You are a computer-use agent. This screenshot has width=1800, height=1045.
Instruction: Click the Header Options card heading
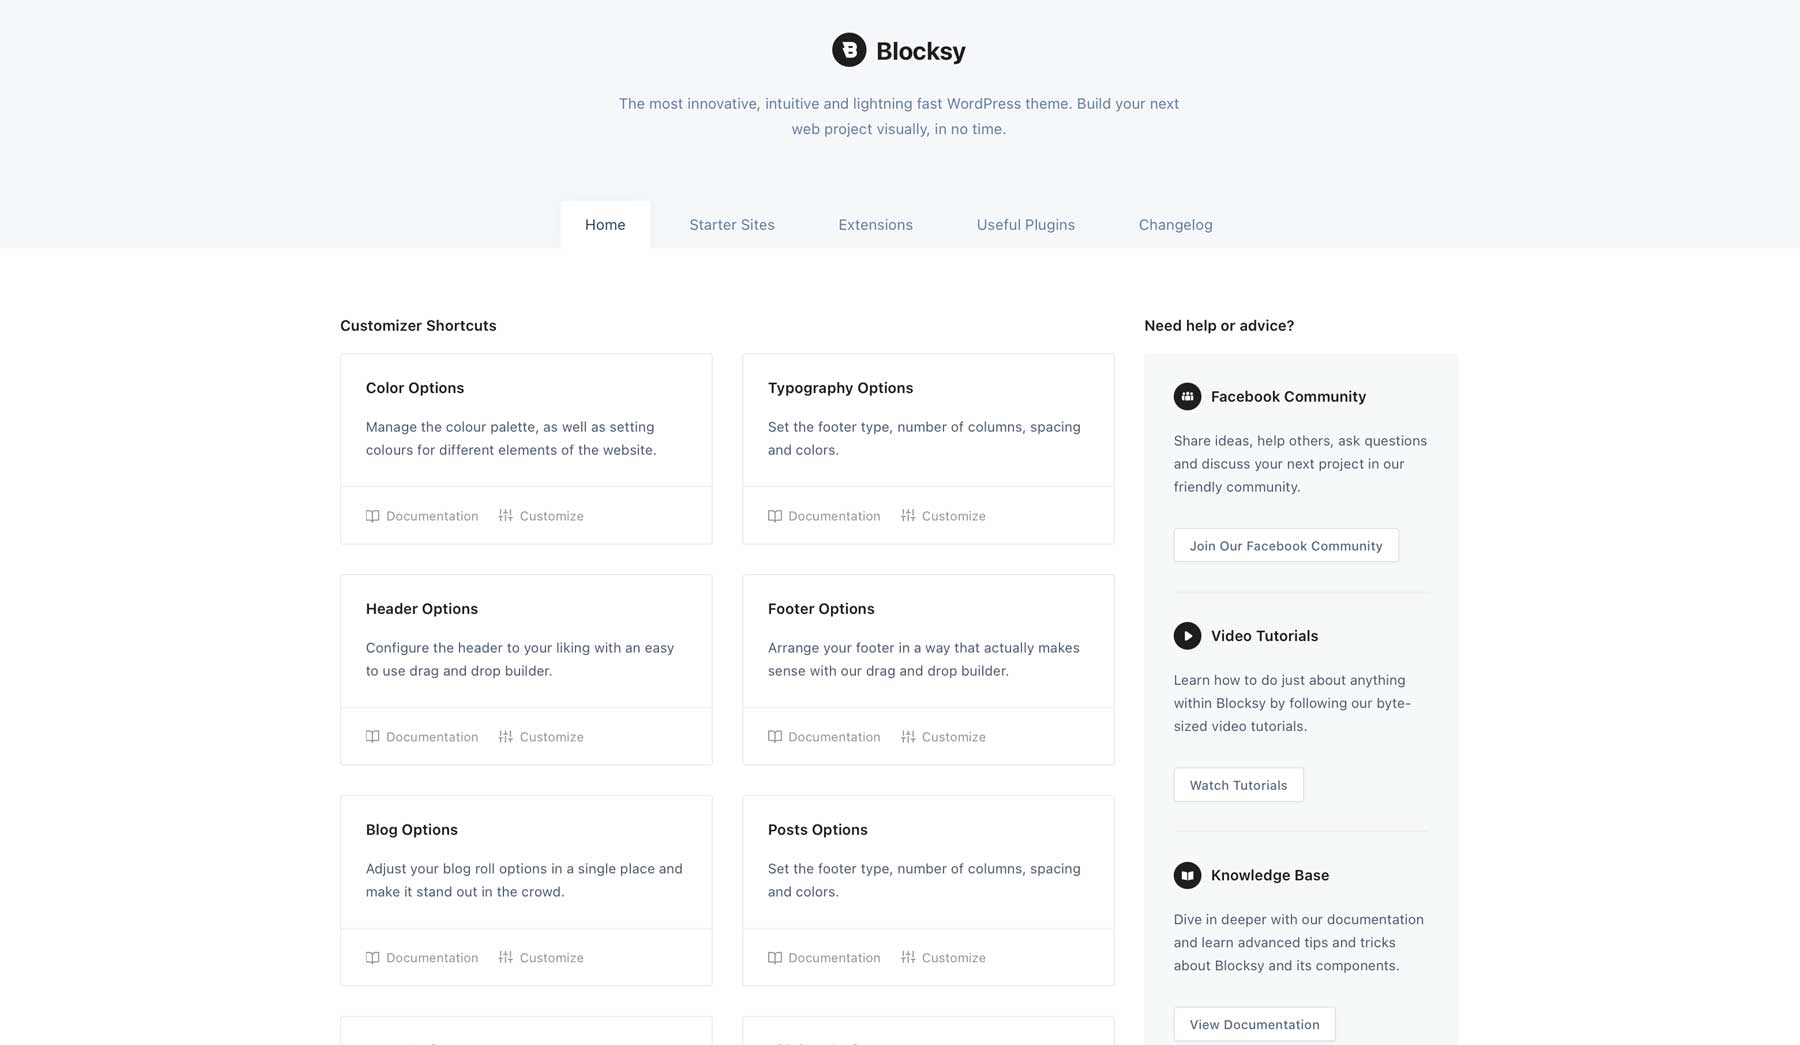tap(422, 609)
